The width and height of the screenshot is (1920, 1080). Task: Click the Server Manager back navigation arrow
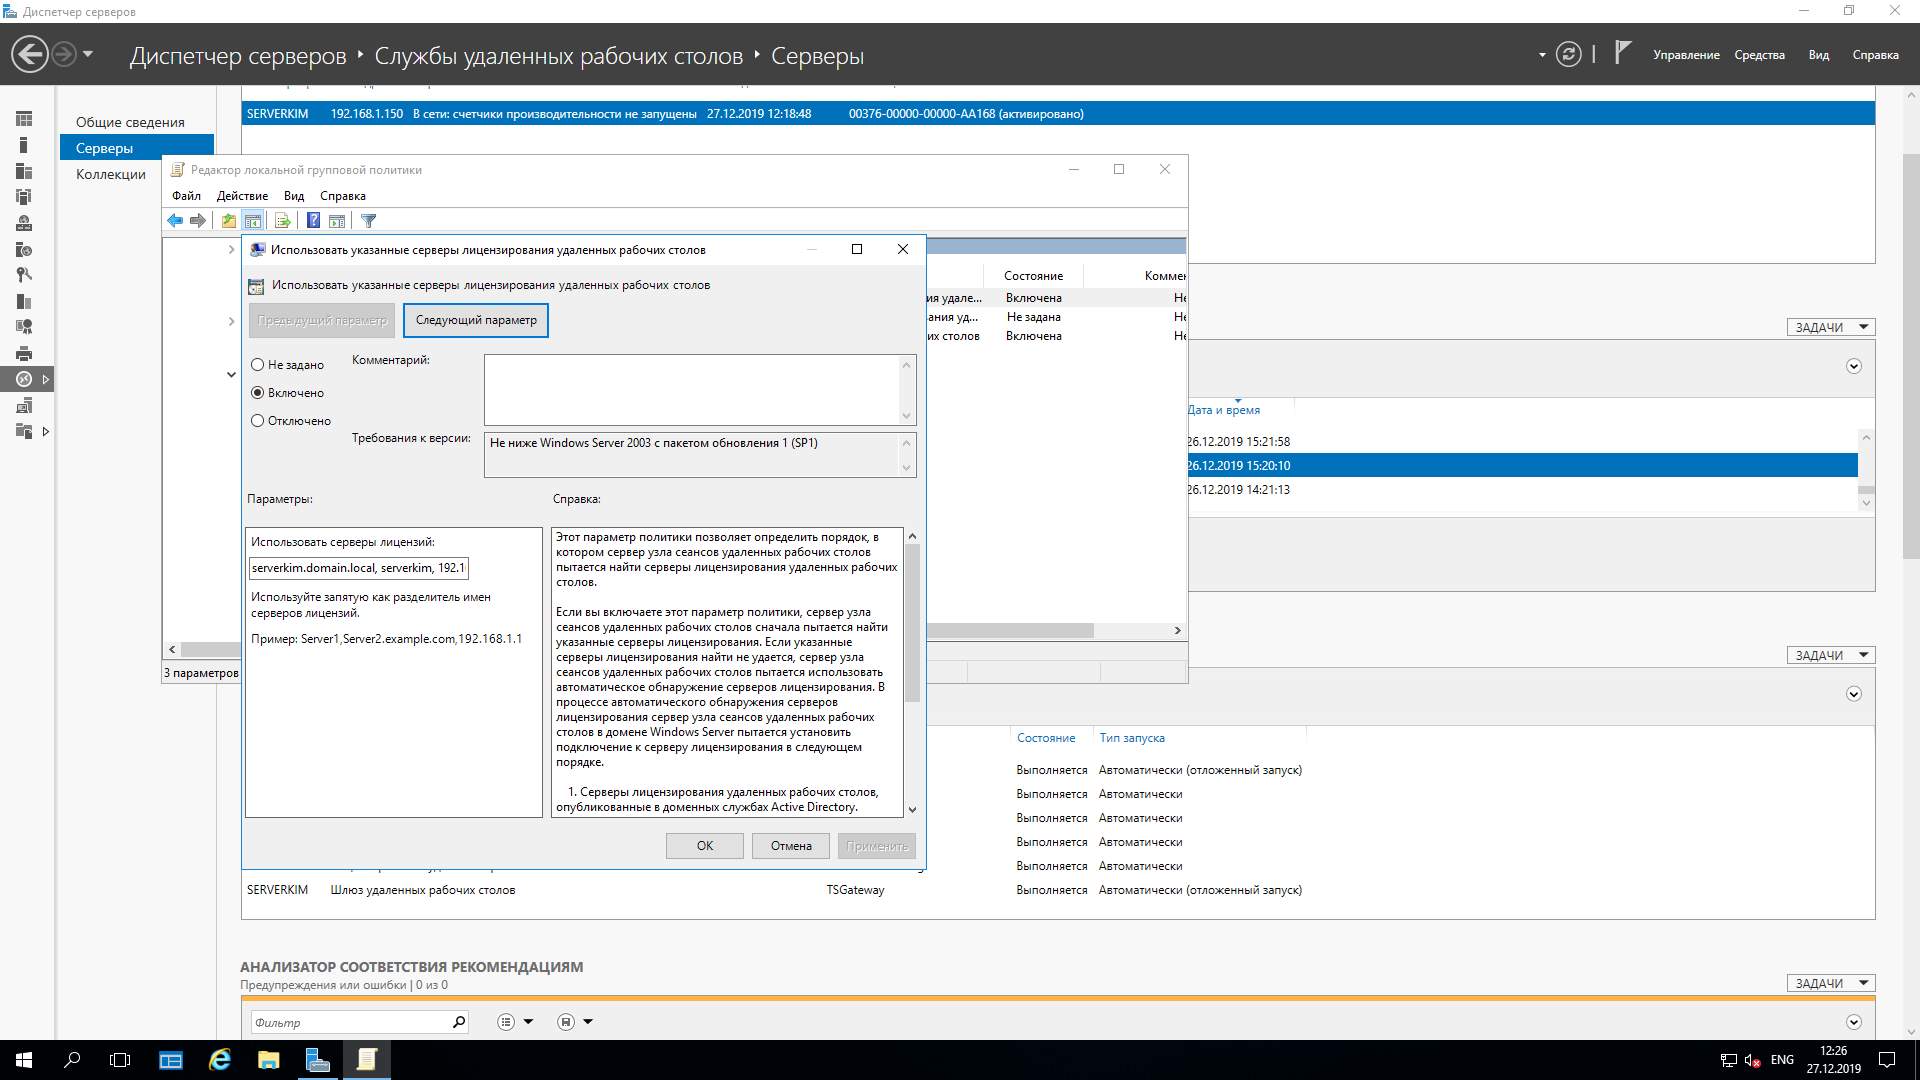click(x=30, y=54)
